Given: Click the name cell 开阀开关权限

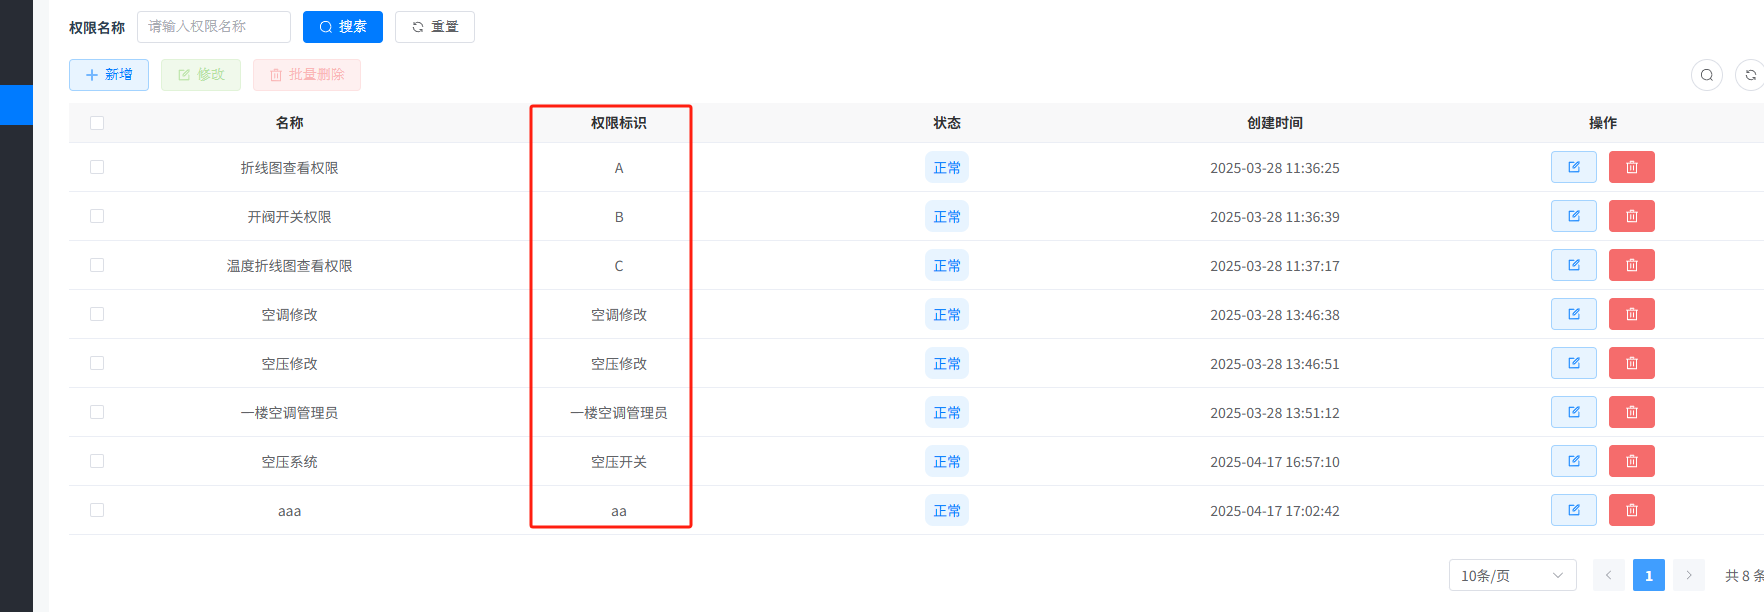Looking at the screenshot, I should [x=289, y=217].
